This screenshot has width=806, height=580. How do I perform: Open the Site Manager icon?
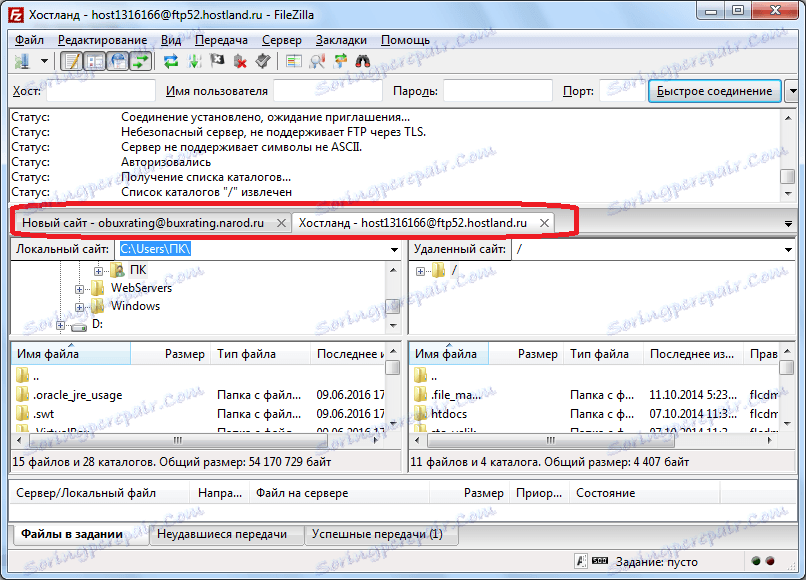[x=22, y=62]
